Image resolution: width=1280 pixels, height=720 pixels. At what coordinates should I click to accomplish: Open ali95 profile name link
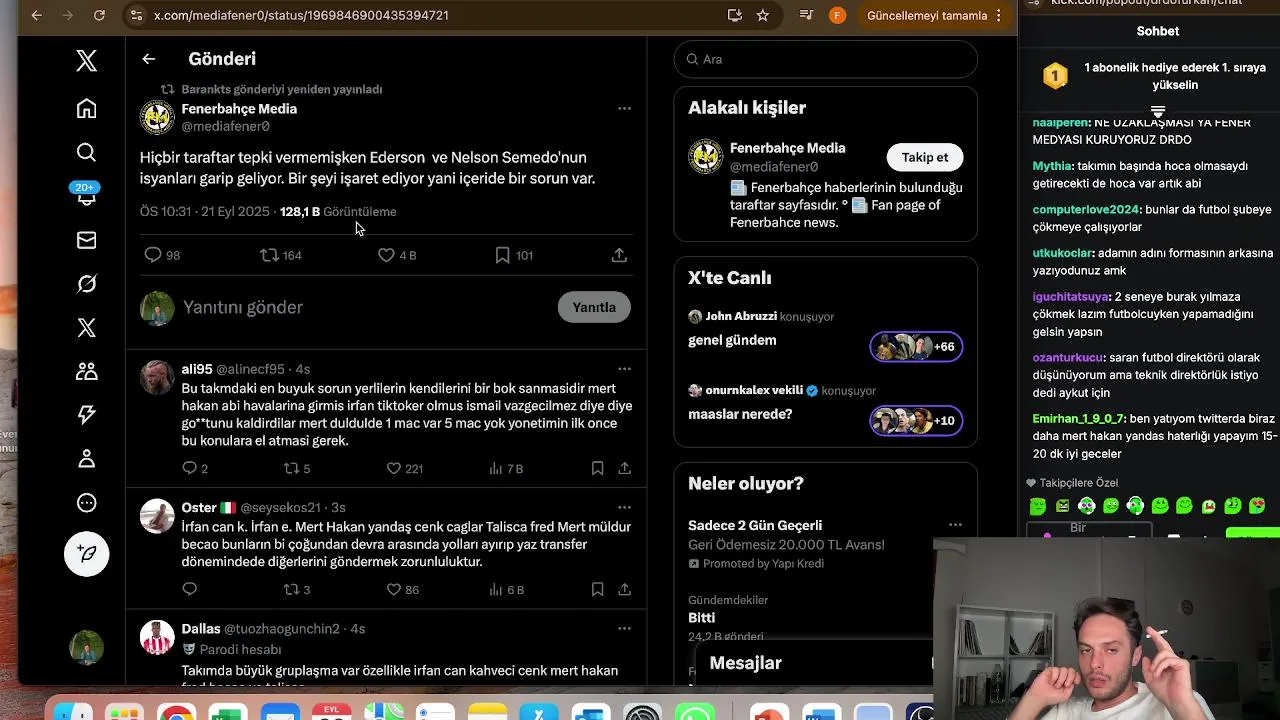[197, 369]
